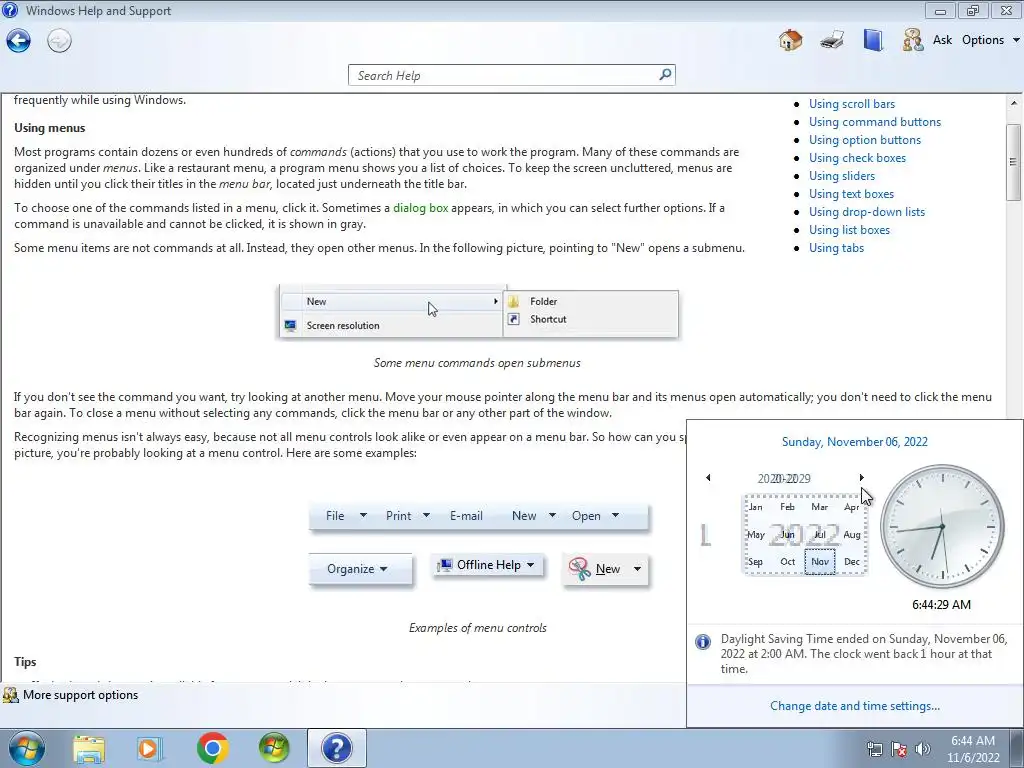The height and width of the screenshot is (768, 1024).
Task: Select May in the calendar
Action: [x=756, y=534]
